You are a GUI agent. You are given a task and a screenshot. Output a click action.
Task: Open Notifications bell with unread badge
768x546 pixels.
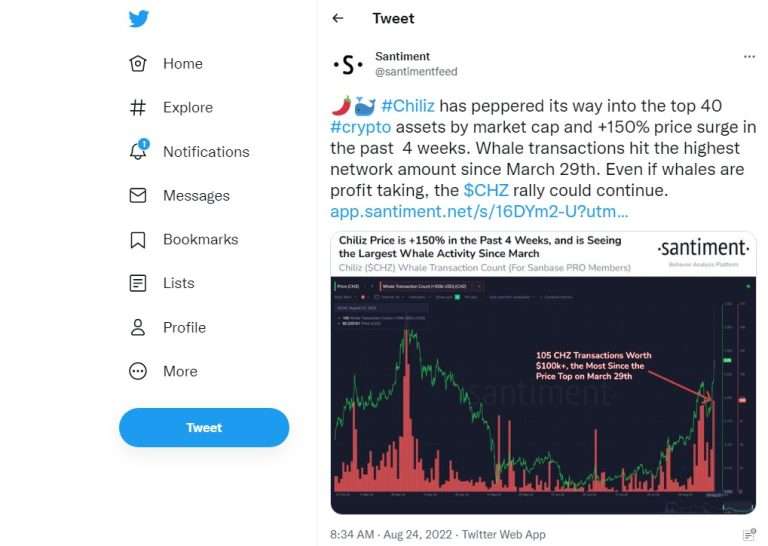139,150
